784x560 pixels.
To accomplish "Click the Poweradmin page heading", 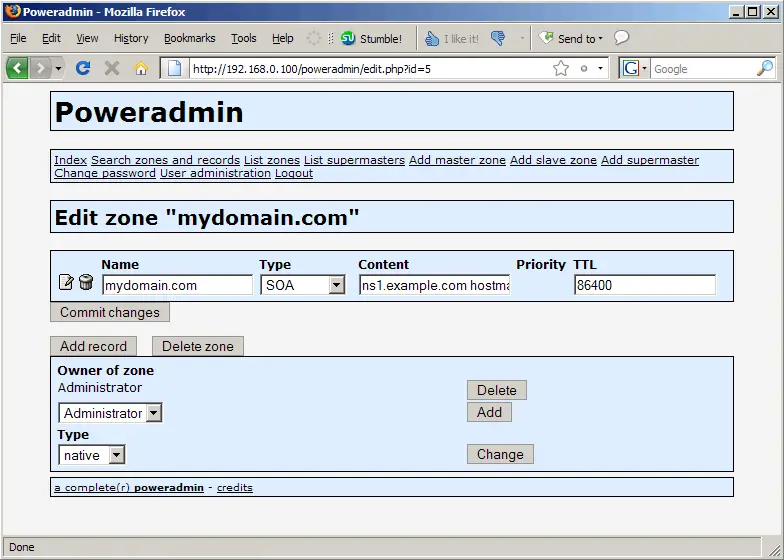I will point(149,112).
